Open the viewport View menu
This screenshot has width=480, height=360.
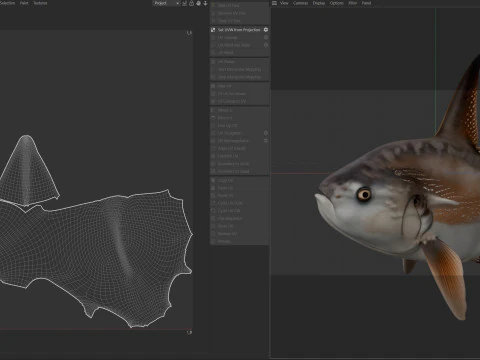(x=284, y=3)
